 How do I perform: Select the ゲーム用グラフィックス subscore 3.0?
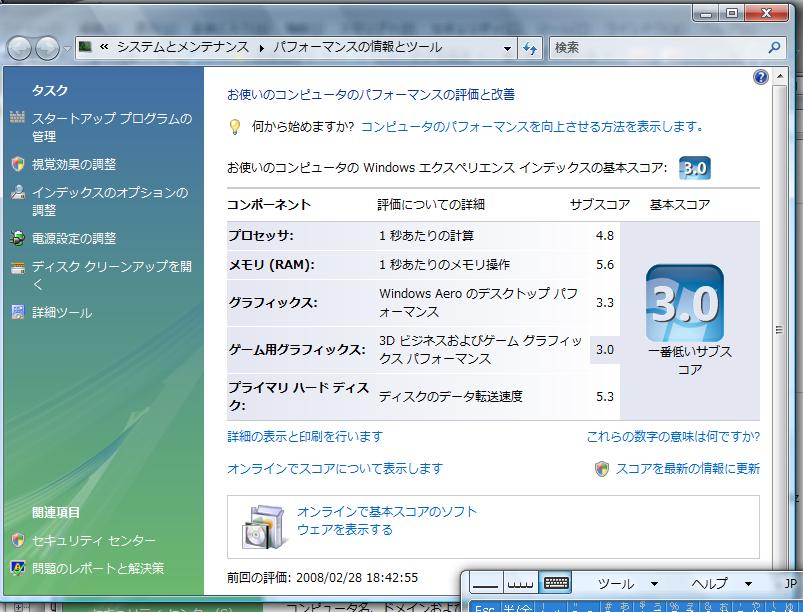[x=604, y=350]
